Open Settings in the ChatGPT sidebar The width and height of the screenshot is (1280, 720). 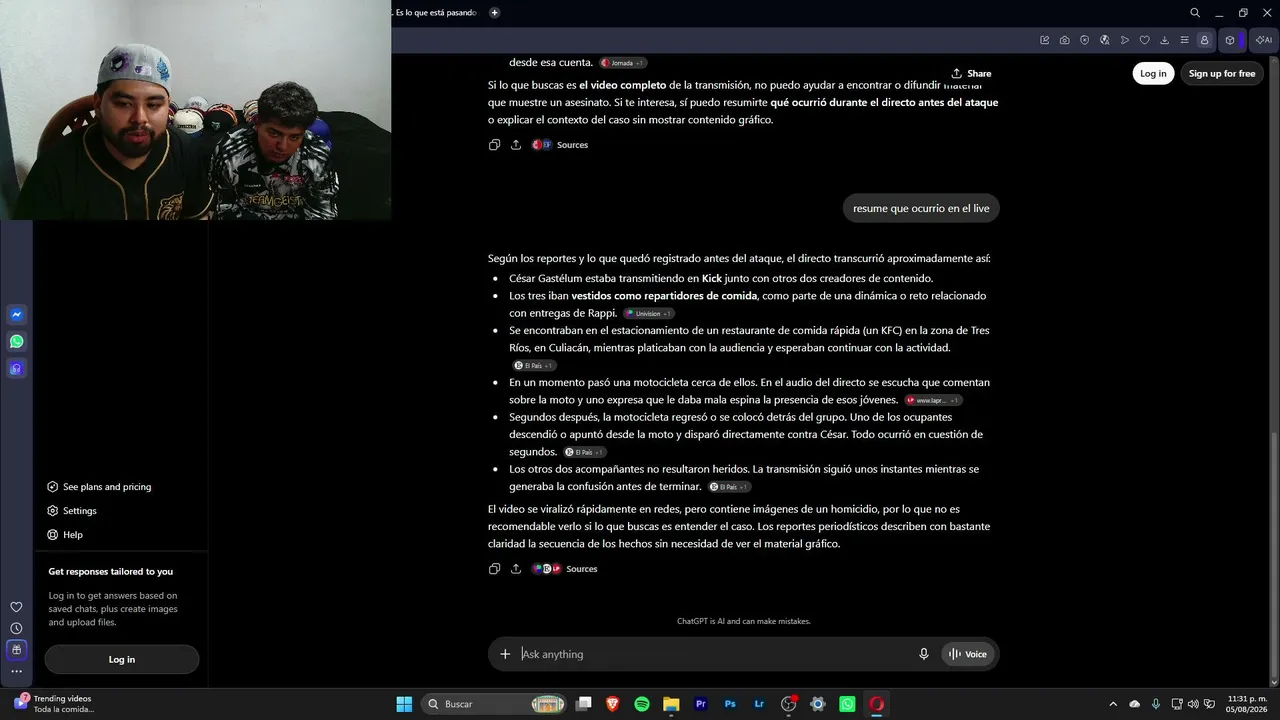coord(72,511)
